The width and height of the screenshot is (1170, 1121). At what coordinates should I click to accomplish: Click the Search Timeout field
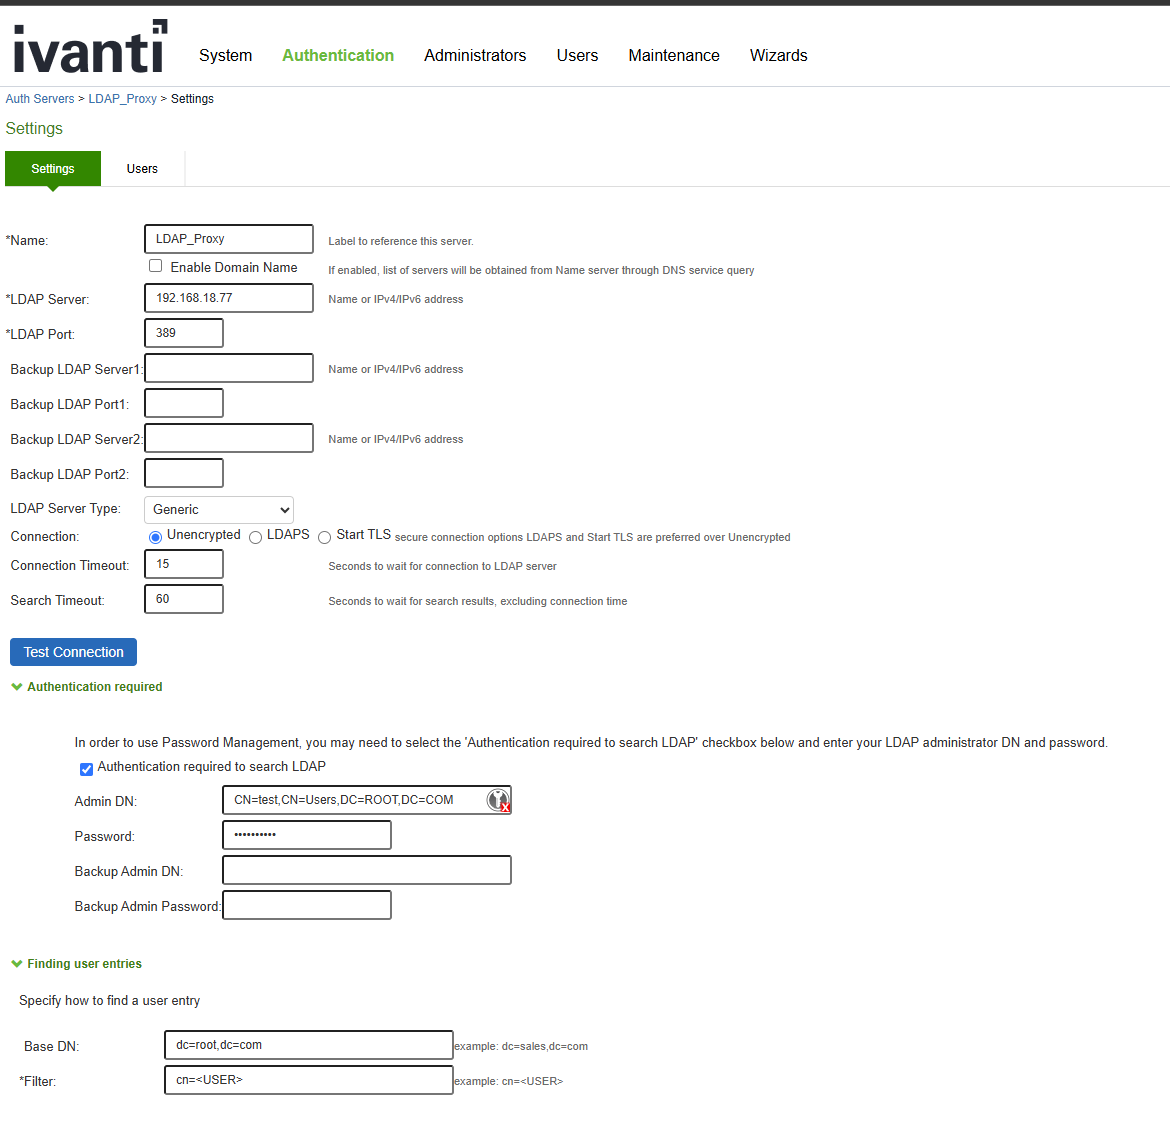coord(183,598)
